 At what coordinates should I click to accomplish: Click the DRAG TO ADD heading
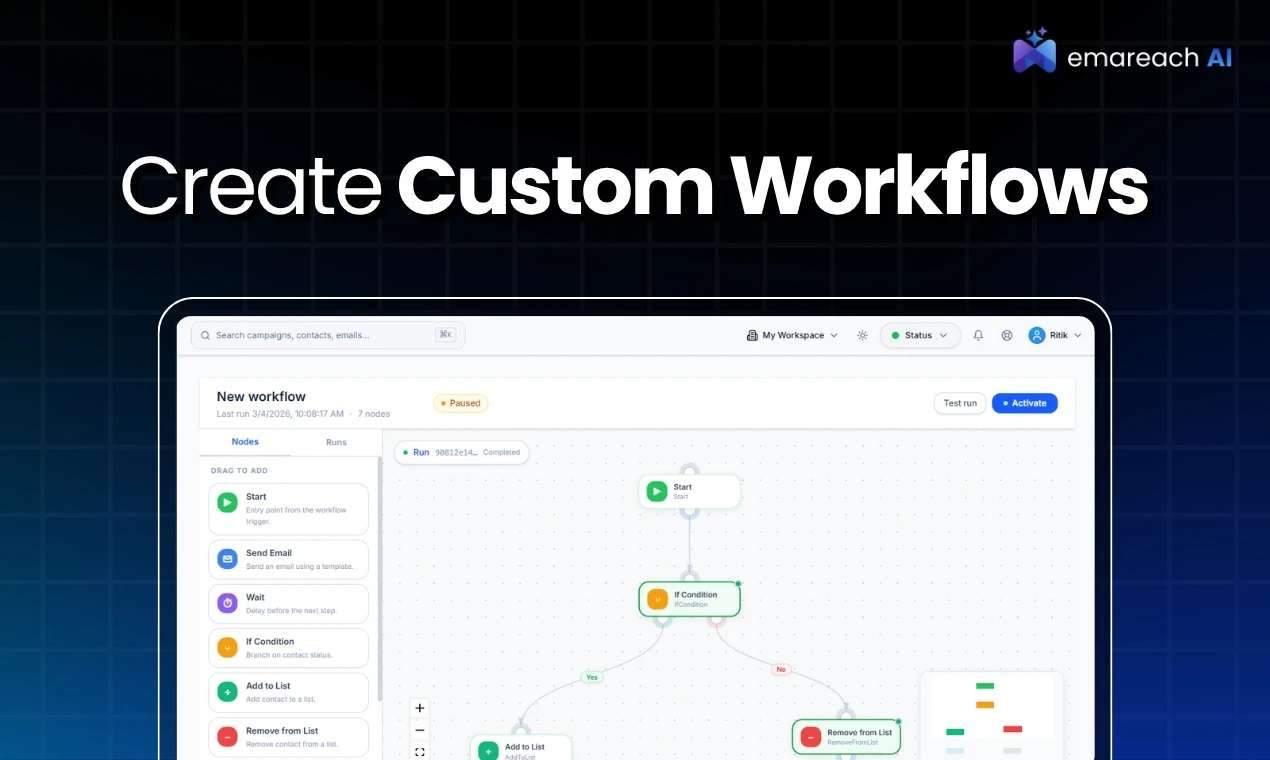tap(239, 470)
